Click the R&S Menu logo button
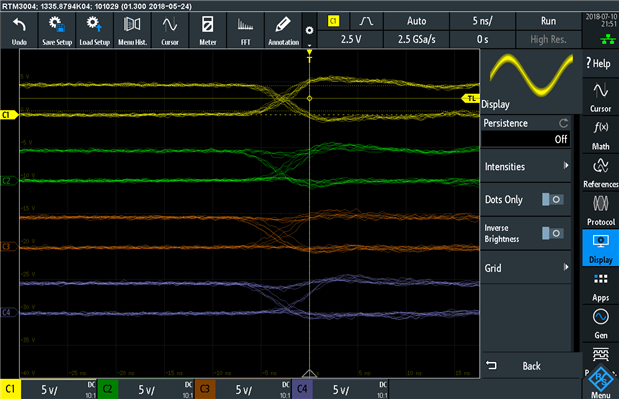The image size is (619, 399). (600, 382)
